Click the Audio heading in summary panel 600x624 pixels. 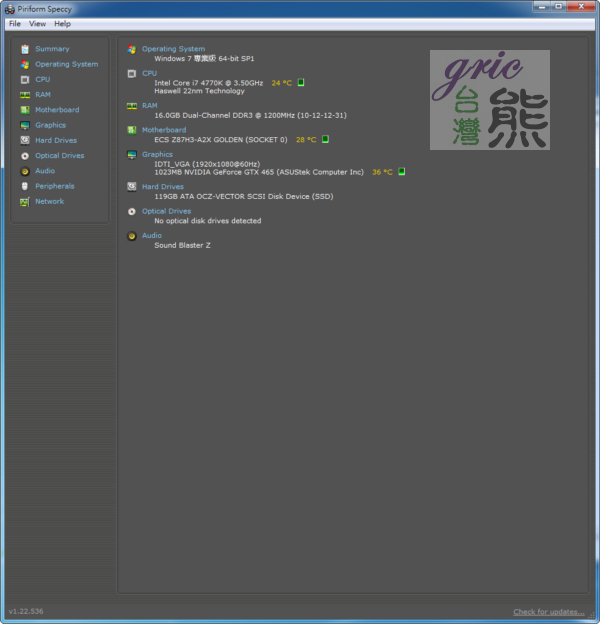[152, 236]
